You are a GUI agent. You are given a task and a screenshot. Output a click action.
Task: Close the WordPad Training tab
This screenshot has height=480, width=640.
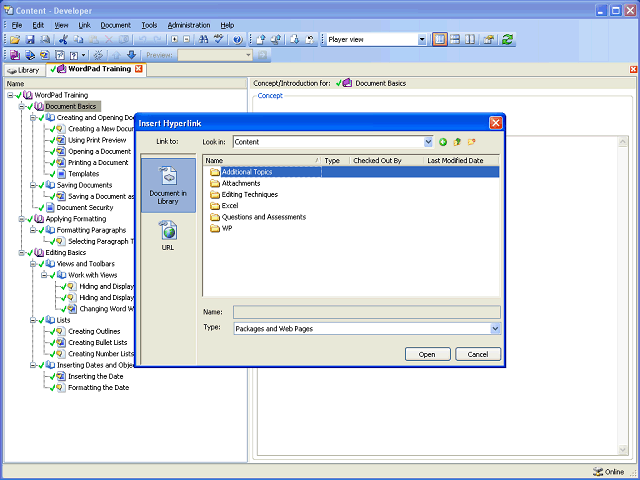[x=139, y=69]
